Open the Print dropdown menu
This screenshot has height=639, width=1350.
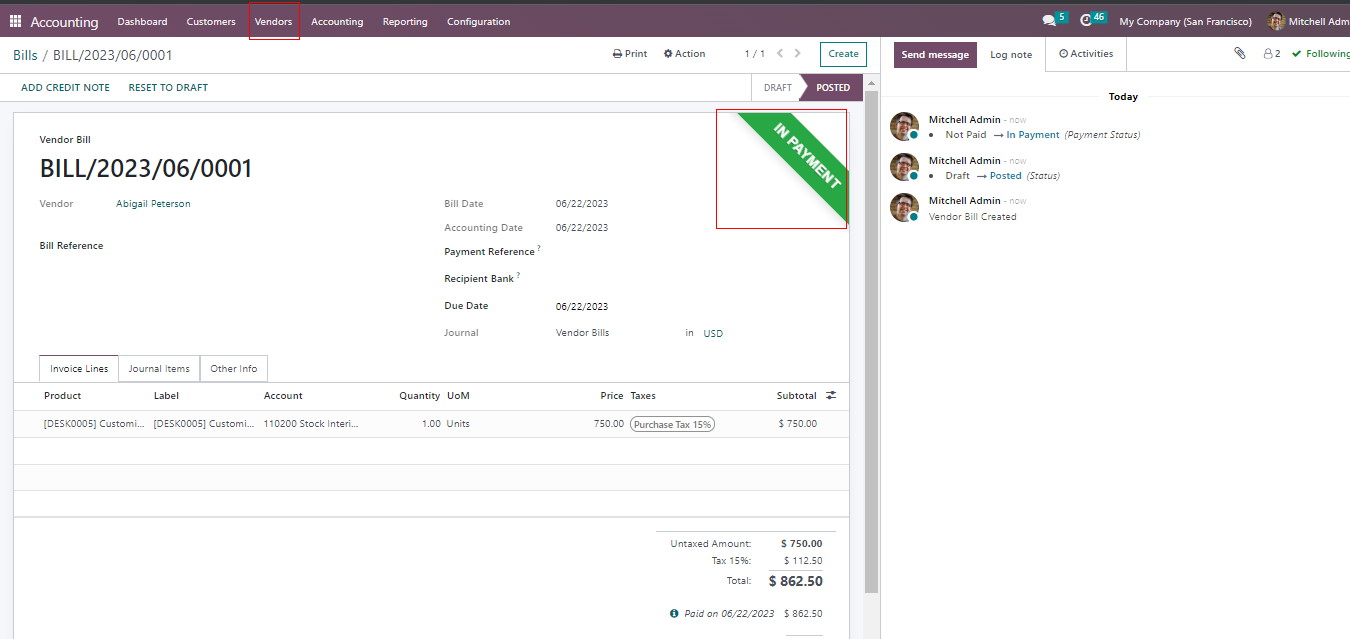(x=630, y=54)
